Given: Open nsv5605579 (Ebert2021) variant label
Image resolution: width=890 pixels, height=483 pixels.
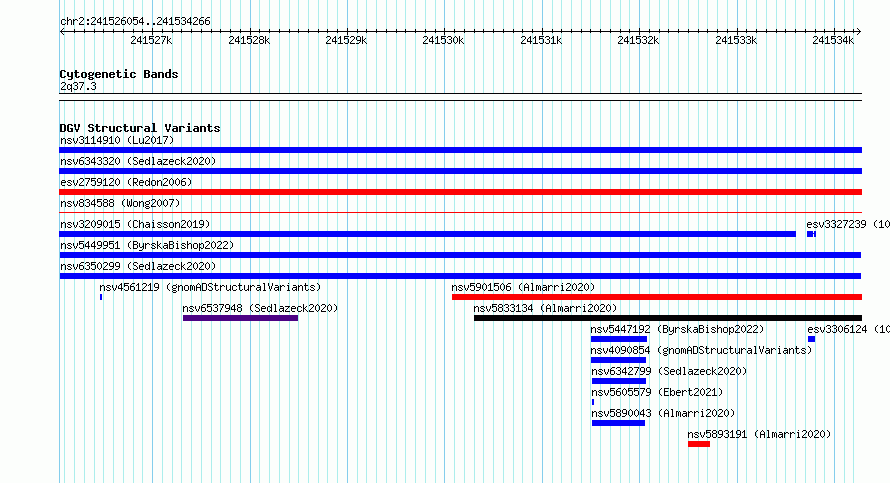Looking at the screenshot, I should [657, 392].
